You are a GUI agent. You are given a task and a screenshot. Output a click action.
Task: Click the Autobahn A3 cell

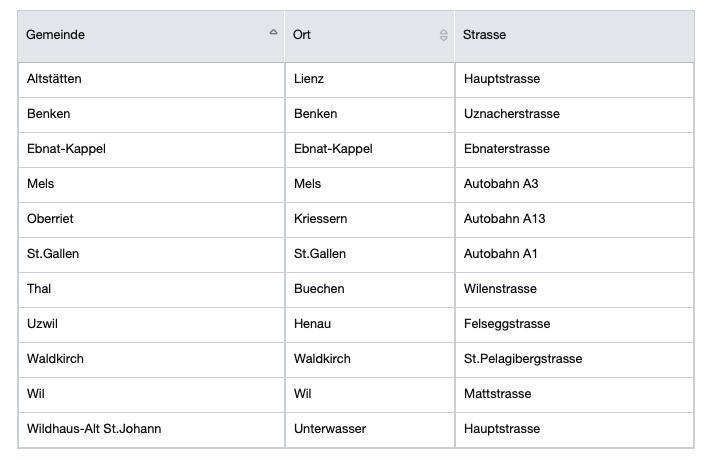501,184
